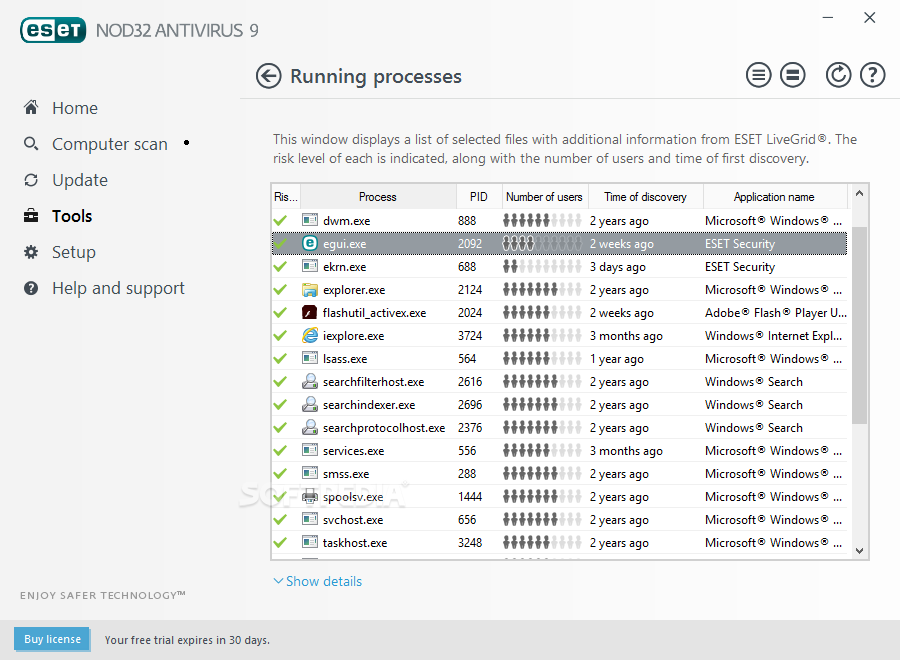Click the flashutil_activex.exe Flash icon
Image resolution: width=900 pixels, height=660 pixels.
[310, 312]
